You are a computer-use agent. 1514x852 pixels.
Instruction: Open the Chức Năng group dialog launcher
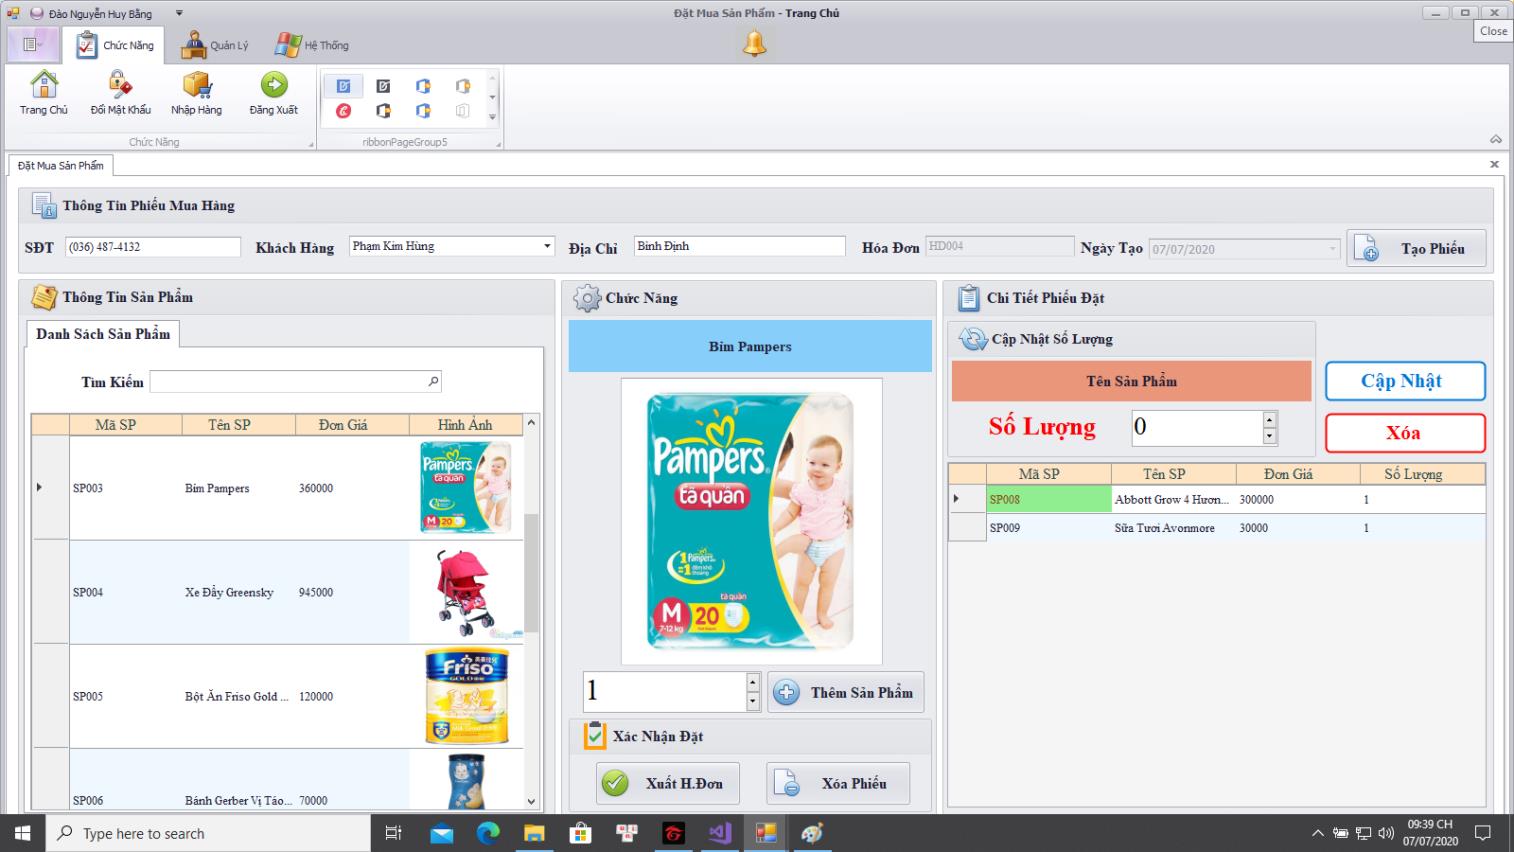point(310,144)
